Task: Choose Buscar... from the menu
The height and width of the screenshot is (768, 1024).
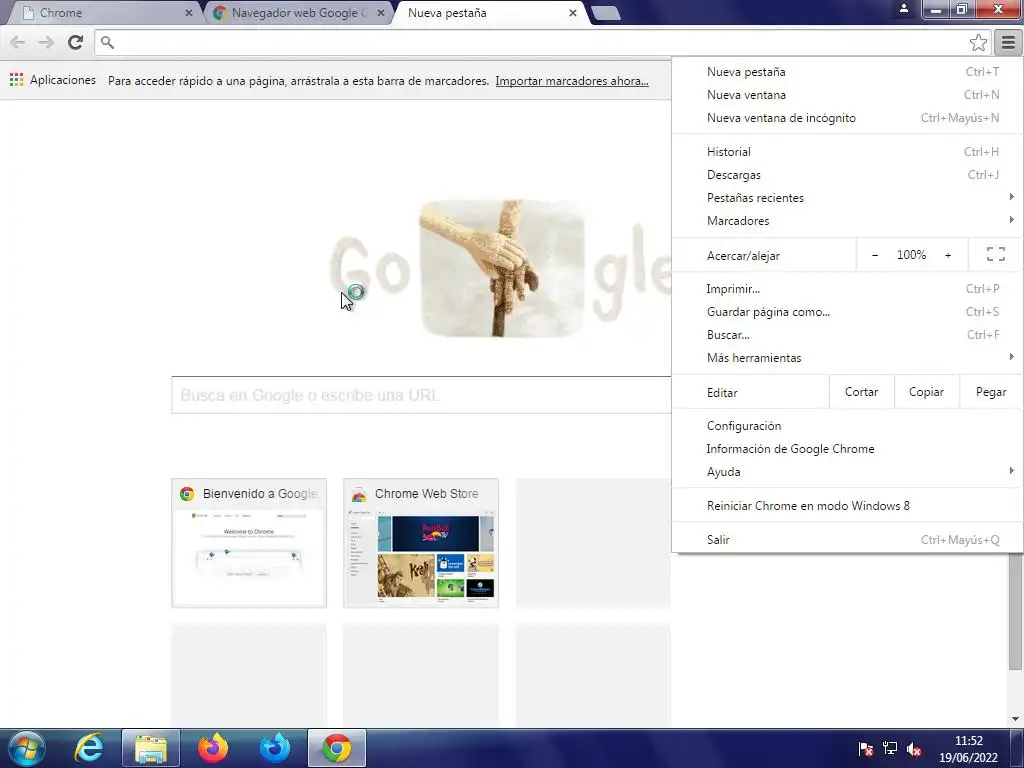Action: 847,334
